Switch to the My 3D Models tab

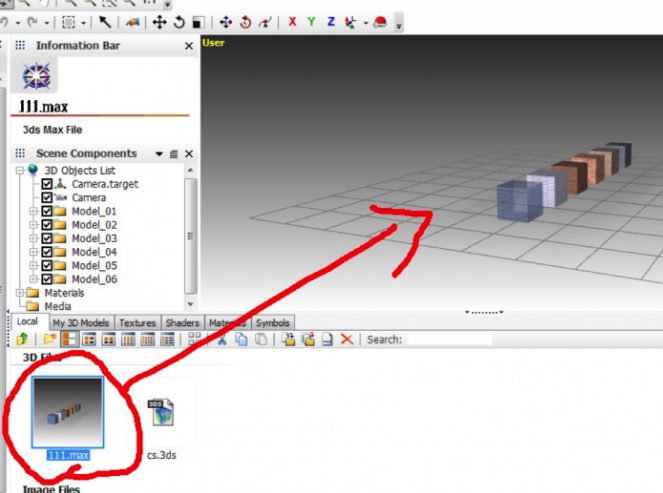coord(81,323)
